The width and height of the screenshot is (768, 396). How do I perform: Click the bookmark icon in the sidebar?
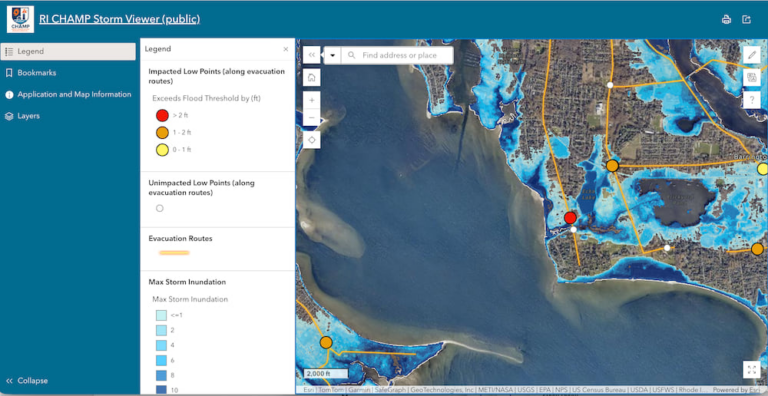click(x=9, y=73)
